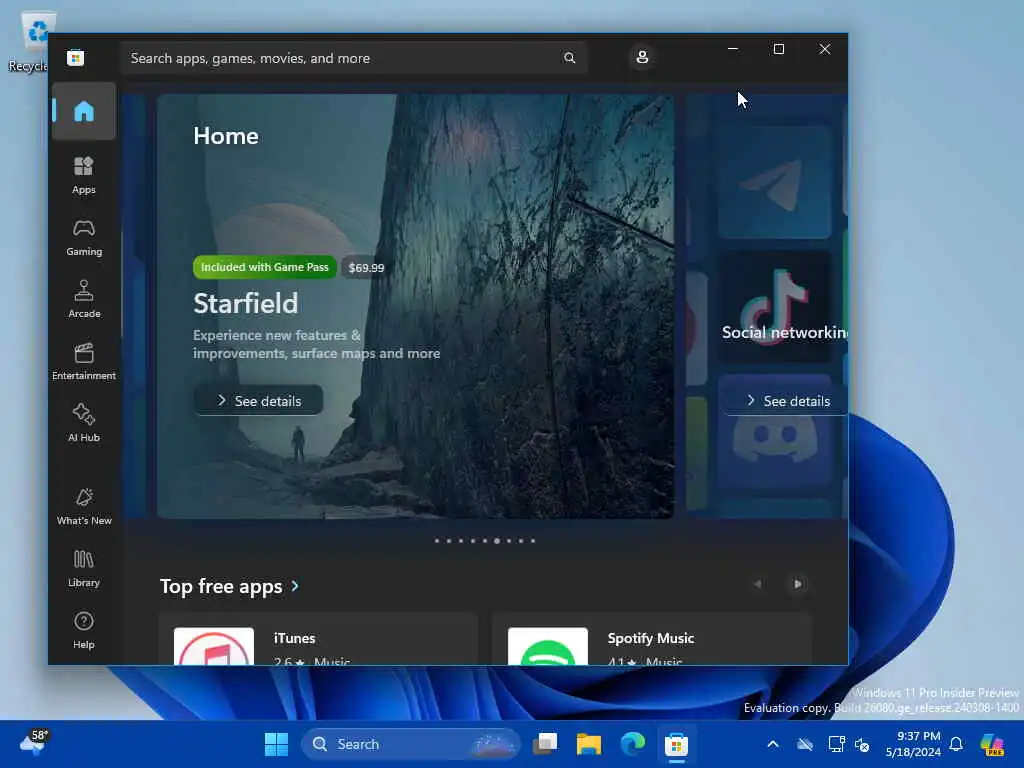
Task: Show next top free apps
Action: coord(798,584)
